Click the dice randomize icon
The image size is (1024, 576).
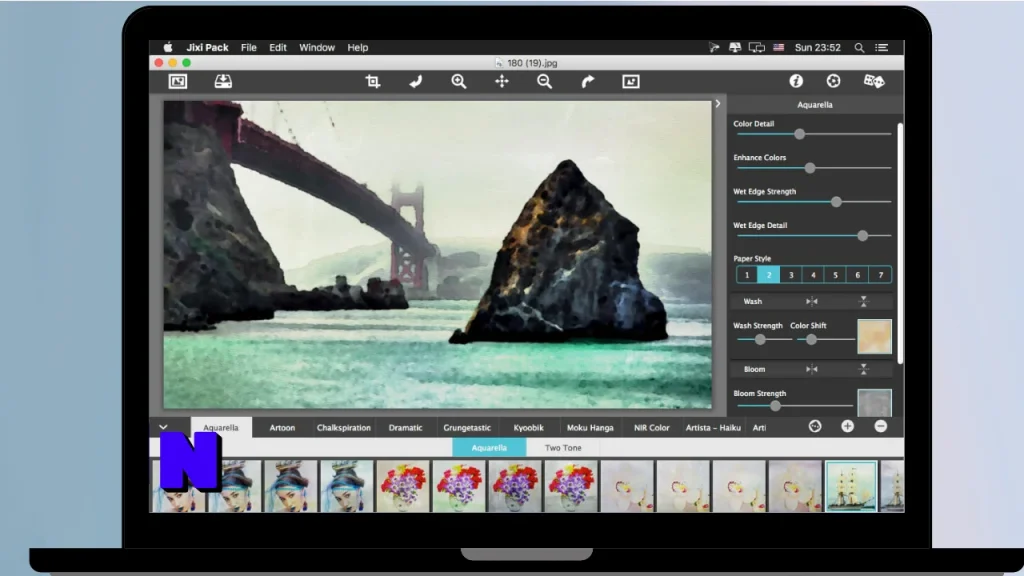point(874,81)
